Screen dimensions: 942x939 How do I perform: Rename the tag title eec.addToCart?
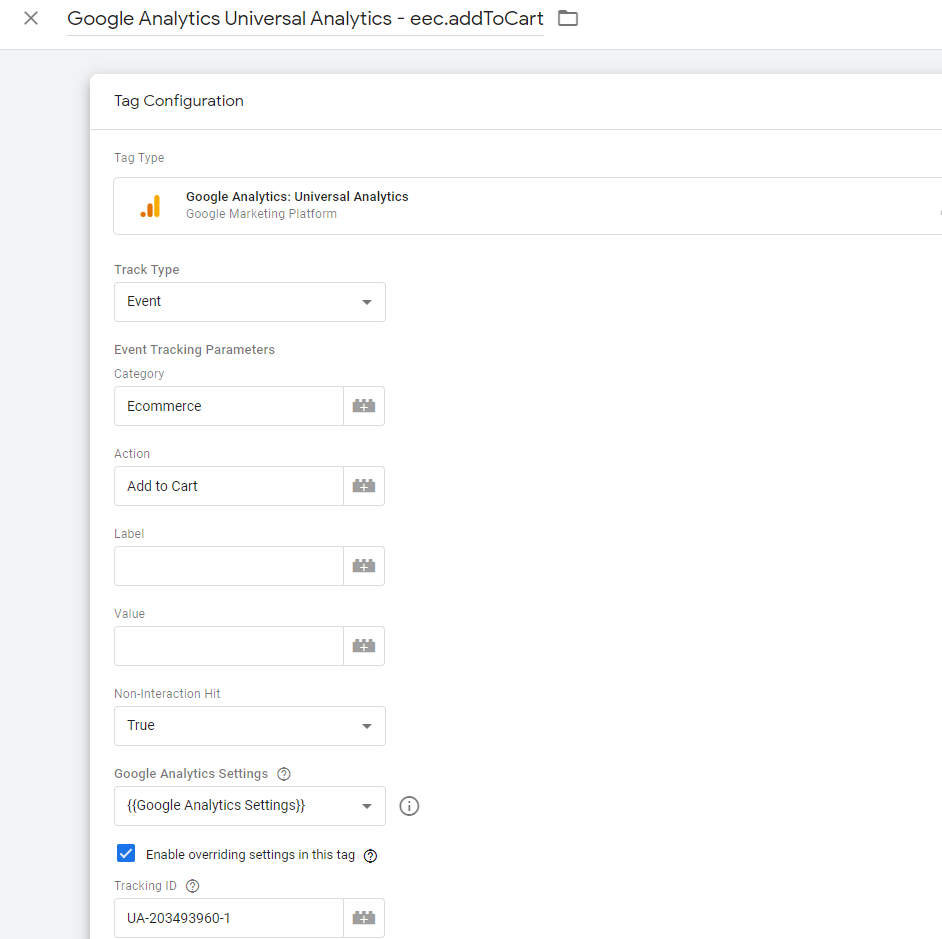click(305, 19)
